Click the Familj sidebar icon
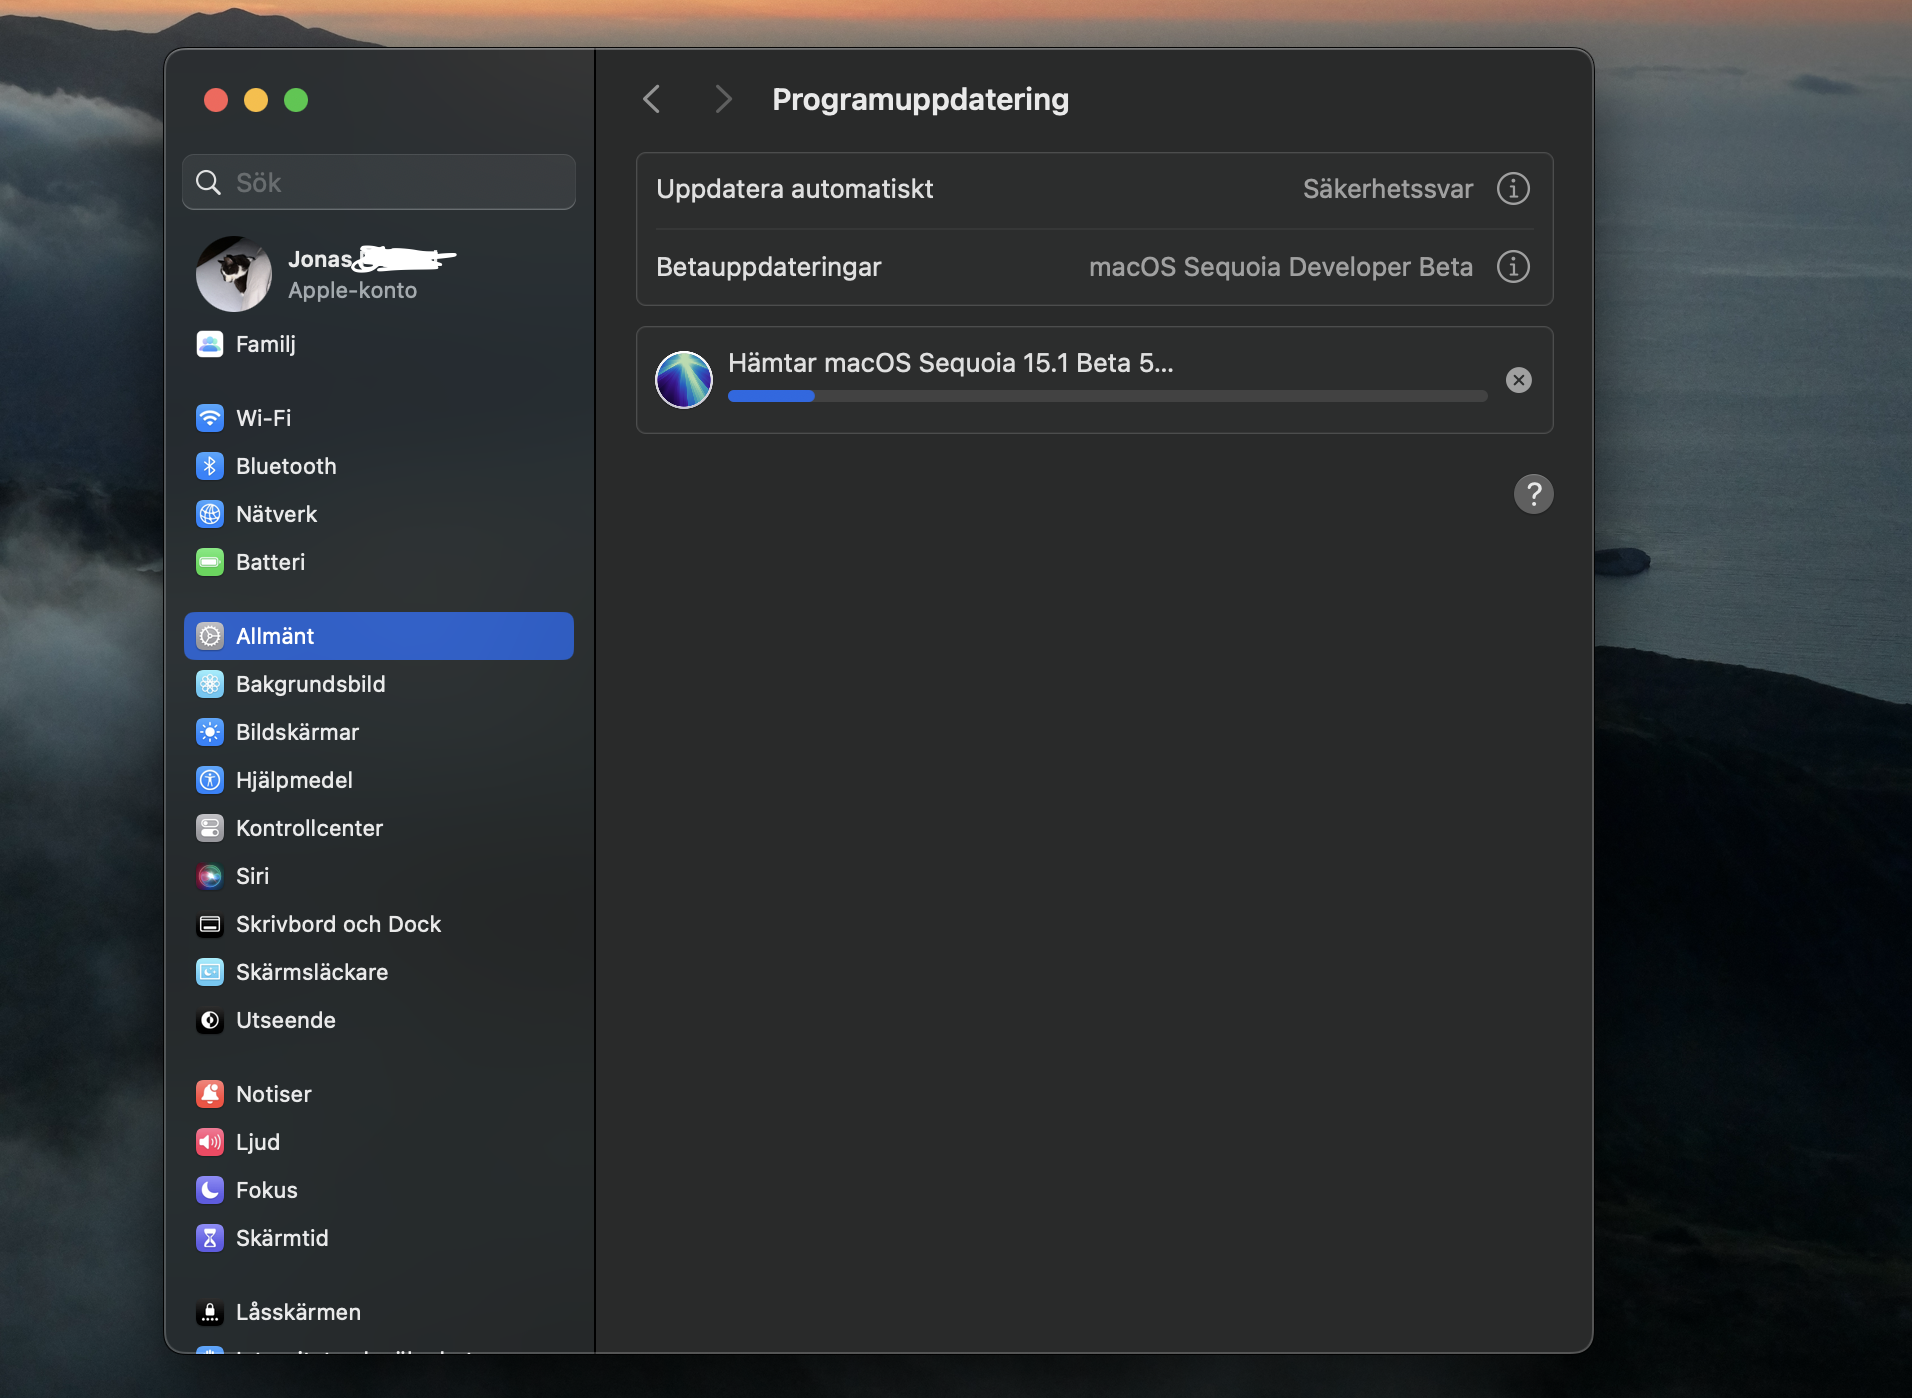Viewport: 1912px width, 1398px height. (210, 344)
